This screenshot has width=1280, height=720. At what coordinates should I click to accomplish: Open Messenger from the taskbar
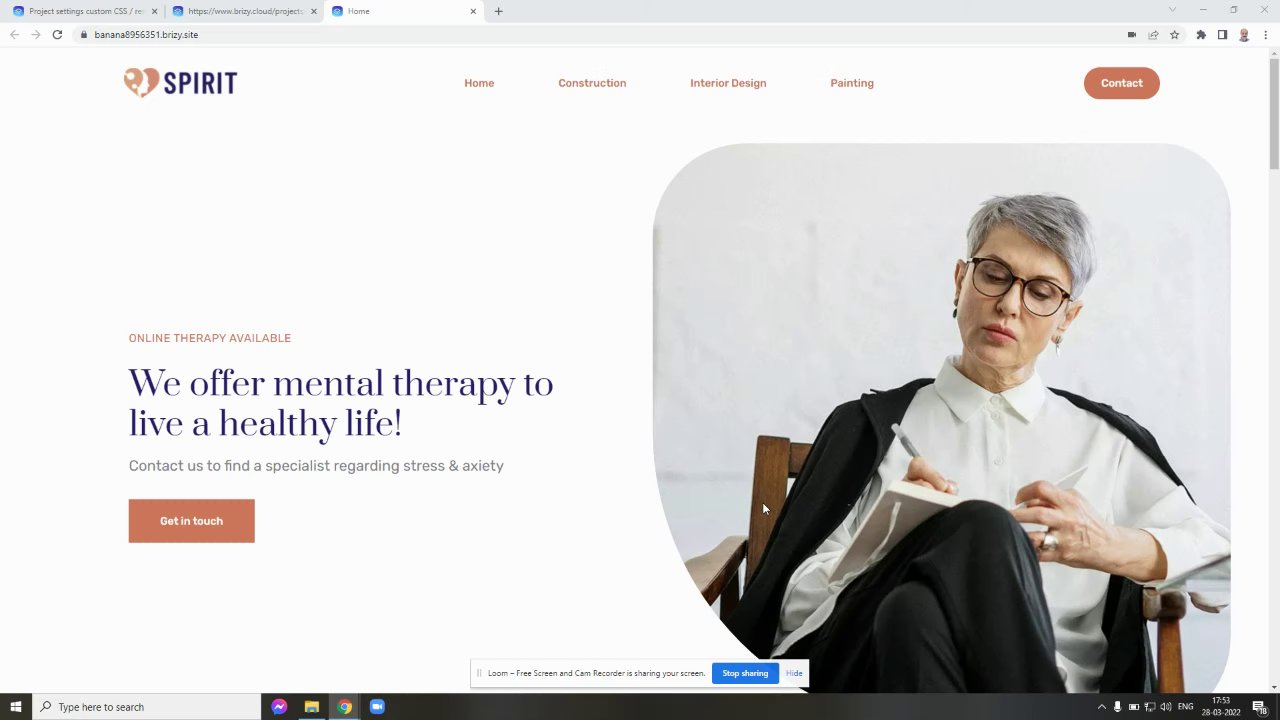[279, 707]
